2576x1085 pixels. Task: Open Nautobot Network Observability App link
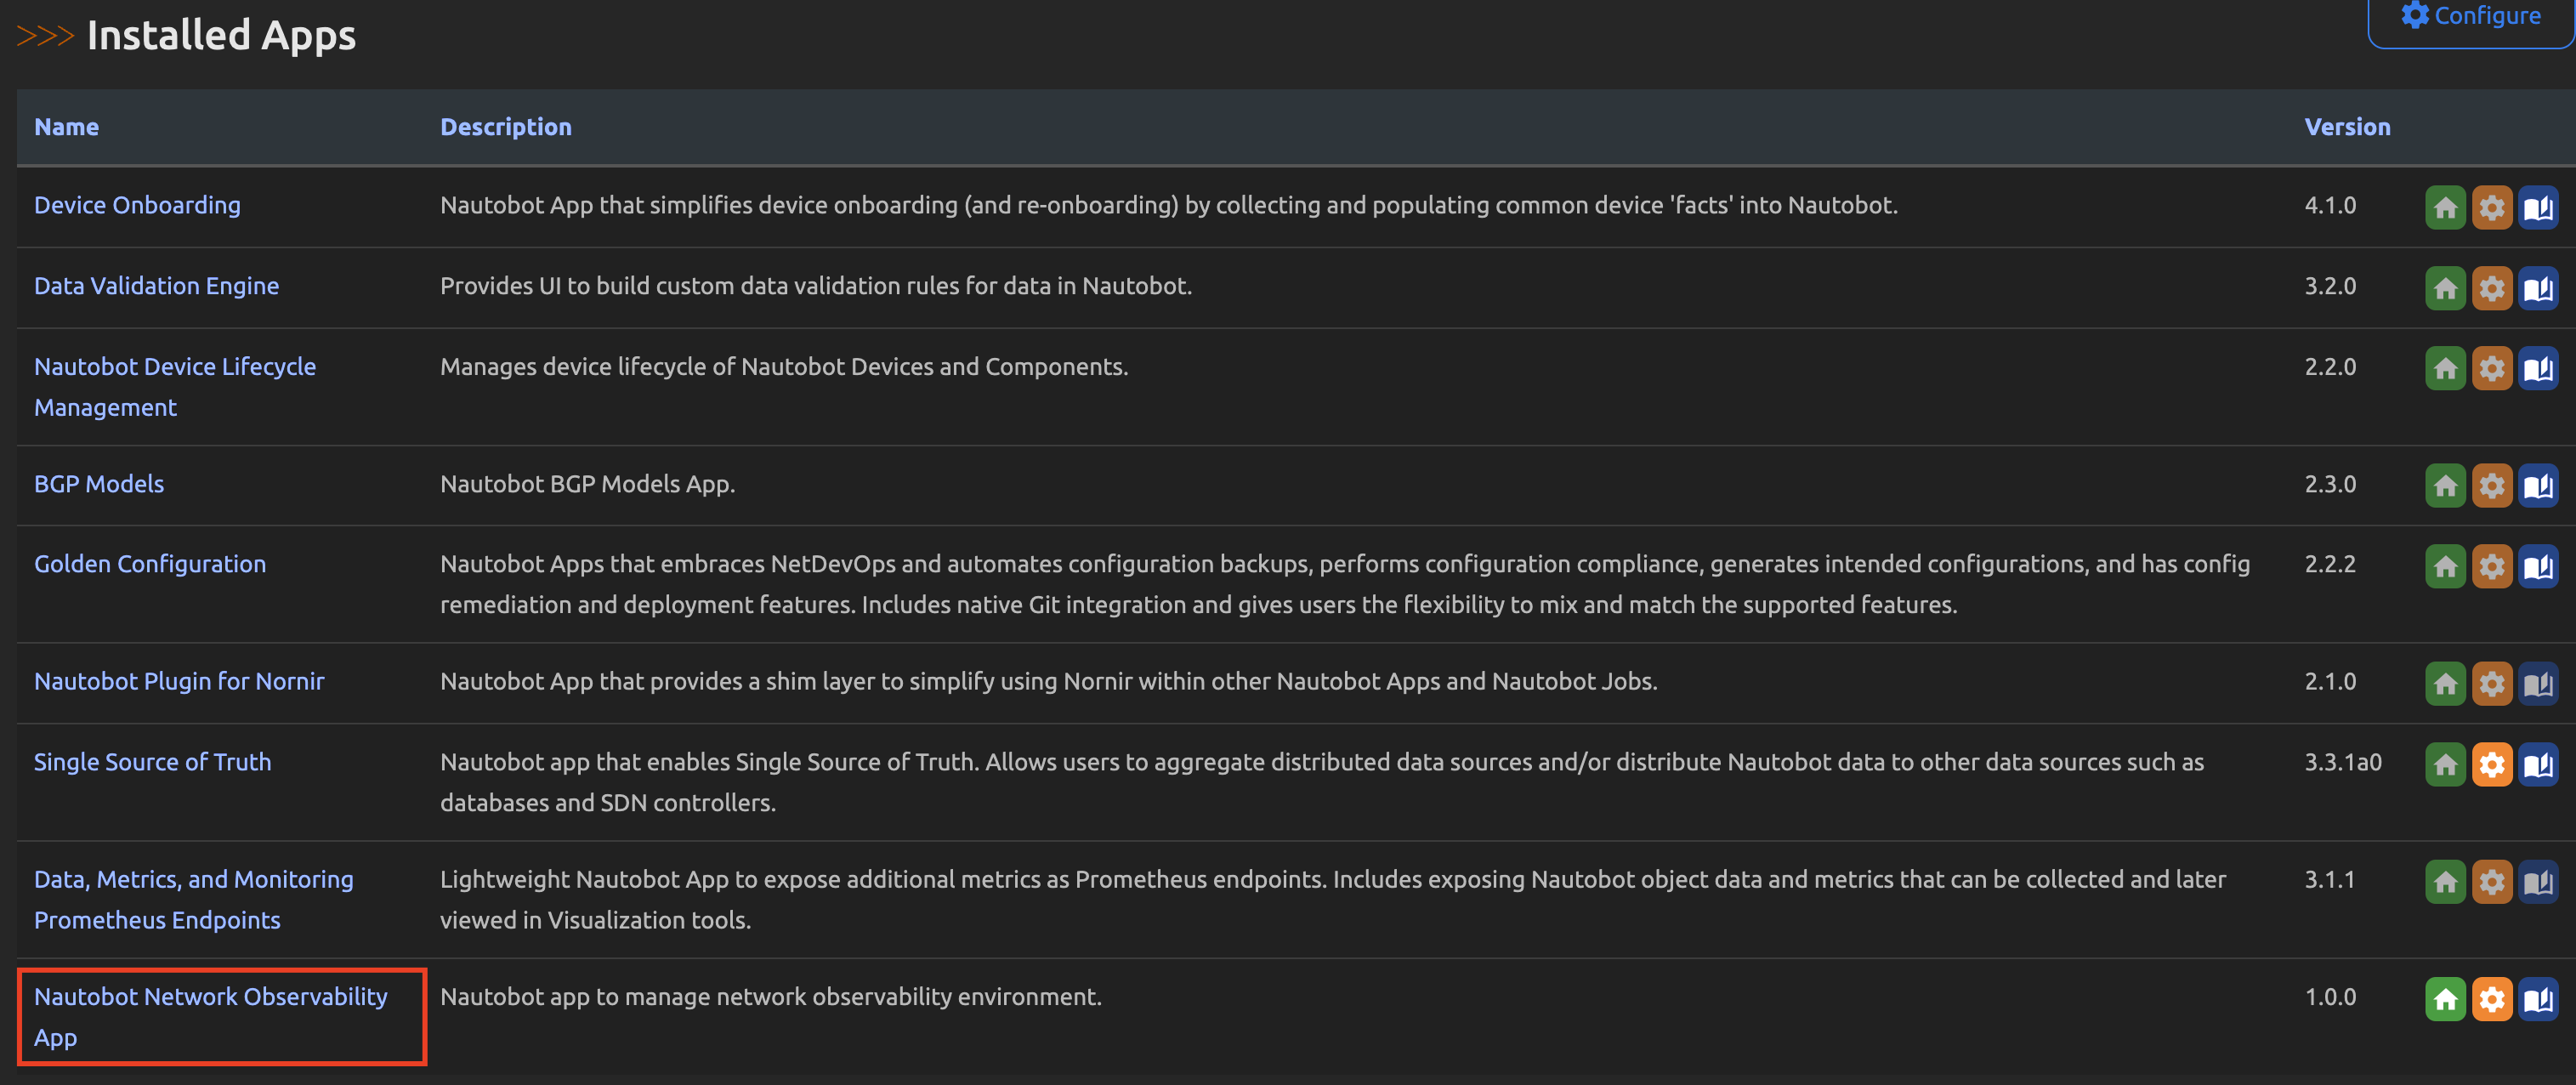click(210, 997)
